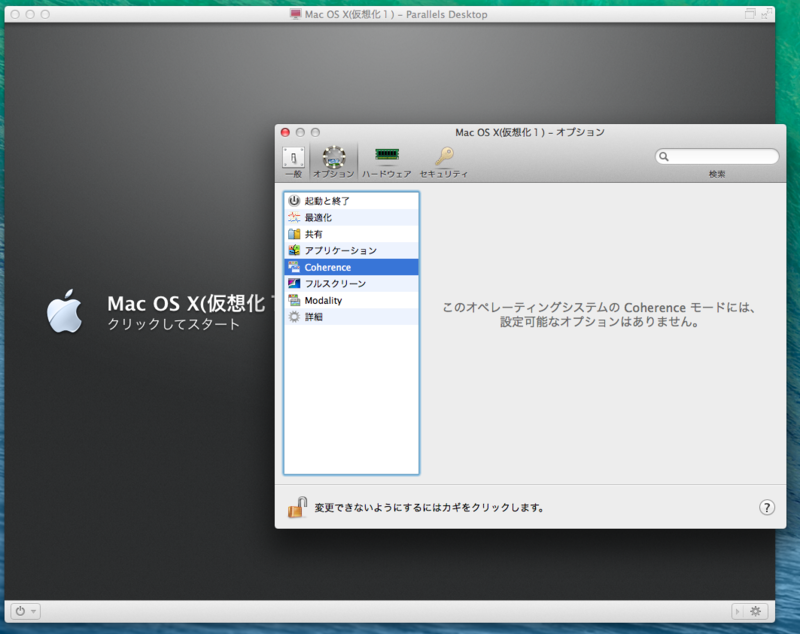
Task: Switch to the ハードウェア tab
Action: (387, 162)
